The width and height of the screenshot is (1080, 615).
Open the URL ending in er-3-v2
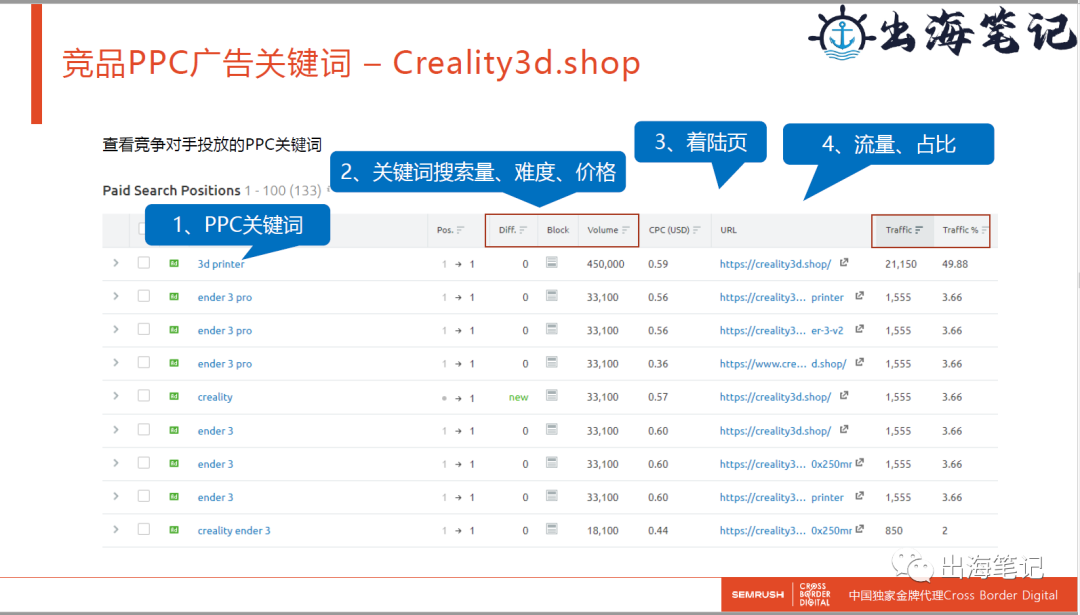(781, 331)
